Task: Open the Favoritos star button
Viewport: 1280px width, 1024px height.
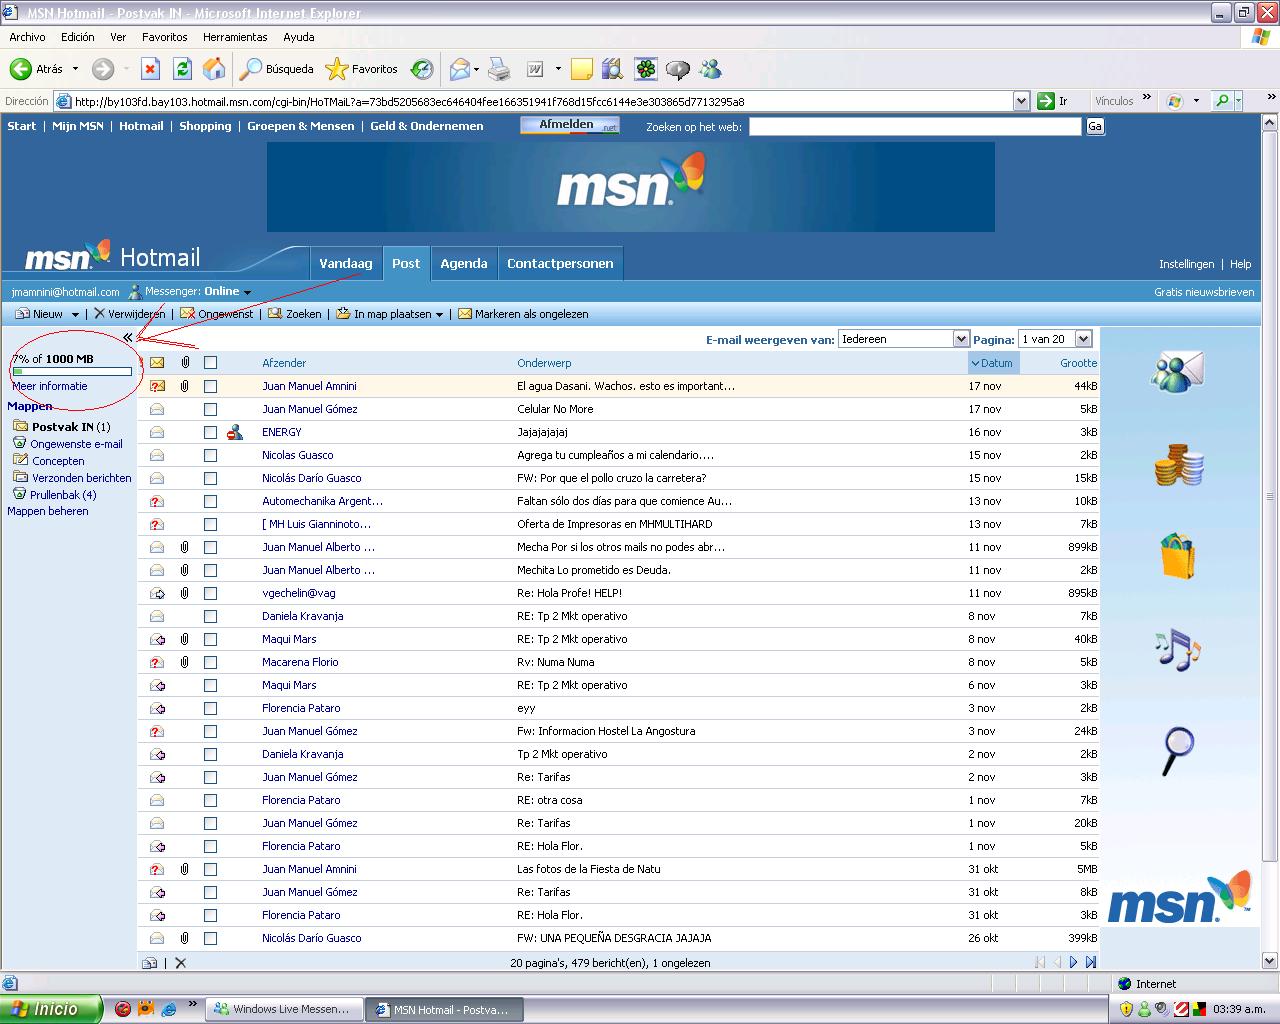Action: pyautogui.click(x=362, y=69)
